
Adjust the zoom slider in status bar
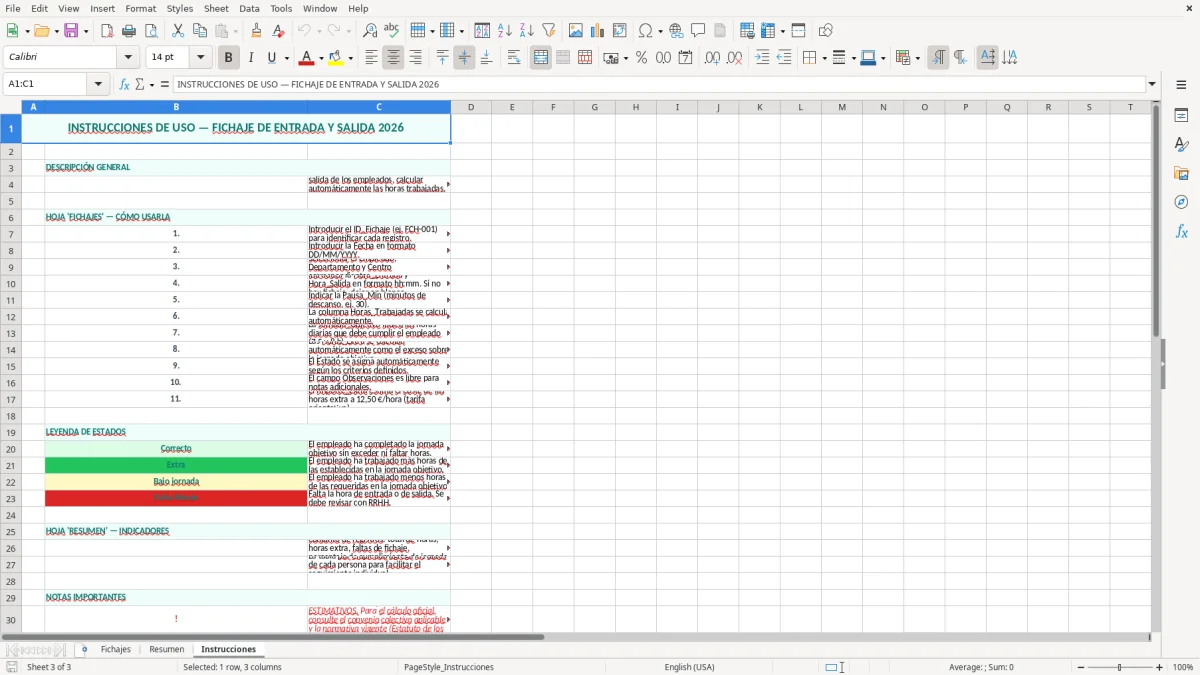(x=1120, y=667)
